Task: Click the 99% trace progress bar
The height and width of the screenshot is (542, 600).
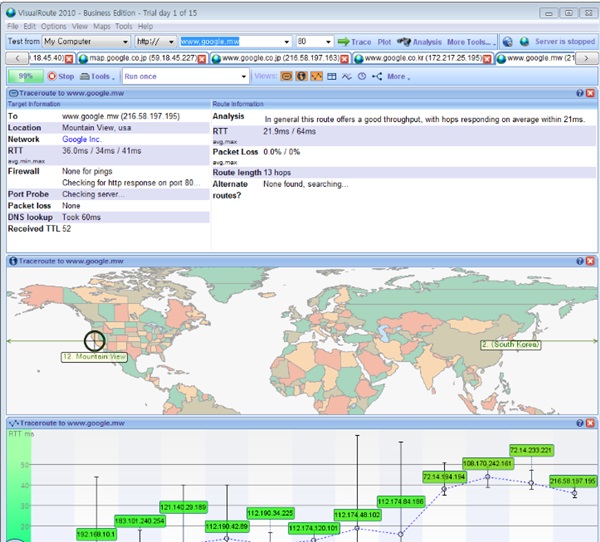Action: click(x=26, y=76)
